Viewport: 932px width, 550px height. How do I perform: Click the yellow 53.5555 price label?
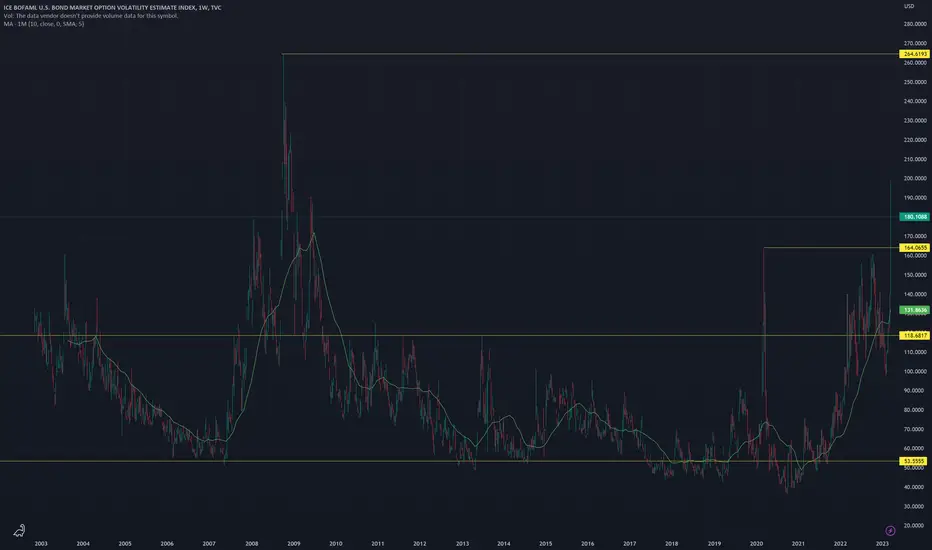tap(914, 461)
